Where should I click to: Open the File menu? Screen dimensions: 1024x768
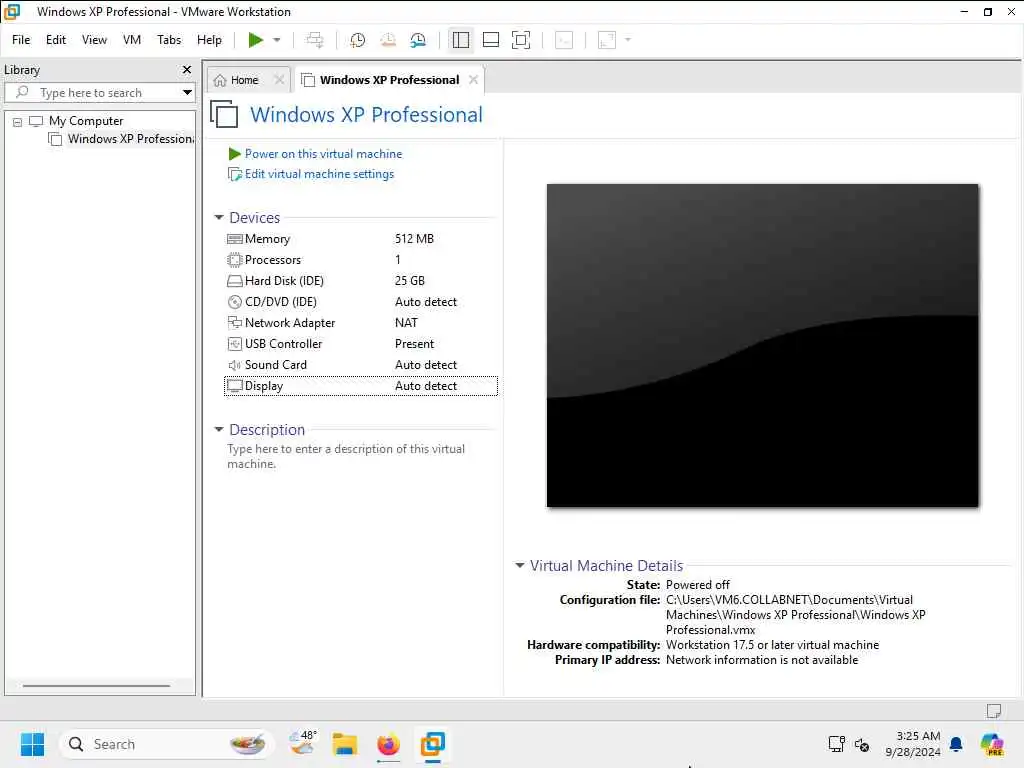[x=21, y=40]
